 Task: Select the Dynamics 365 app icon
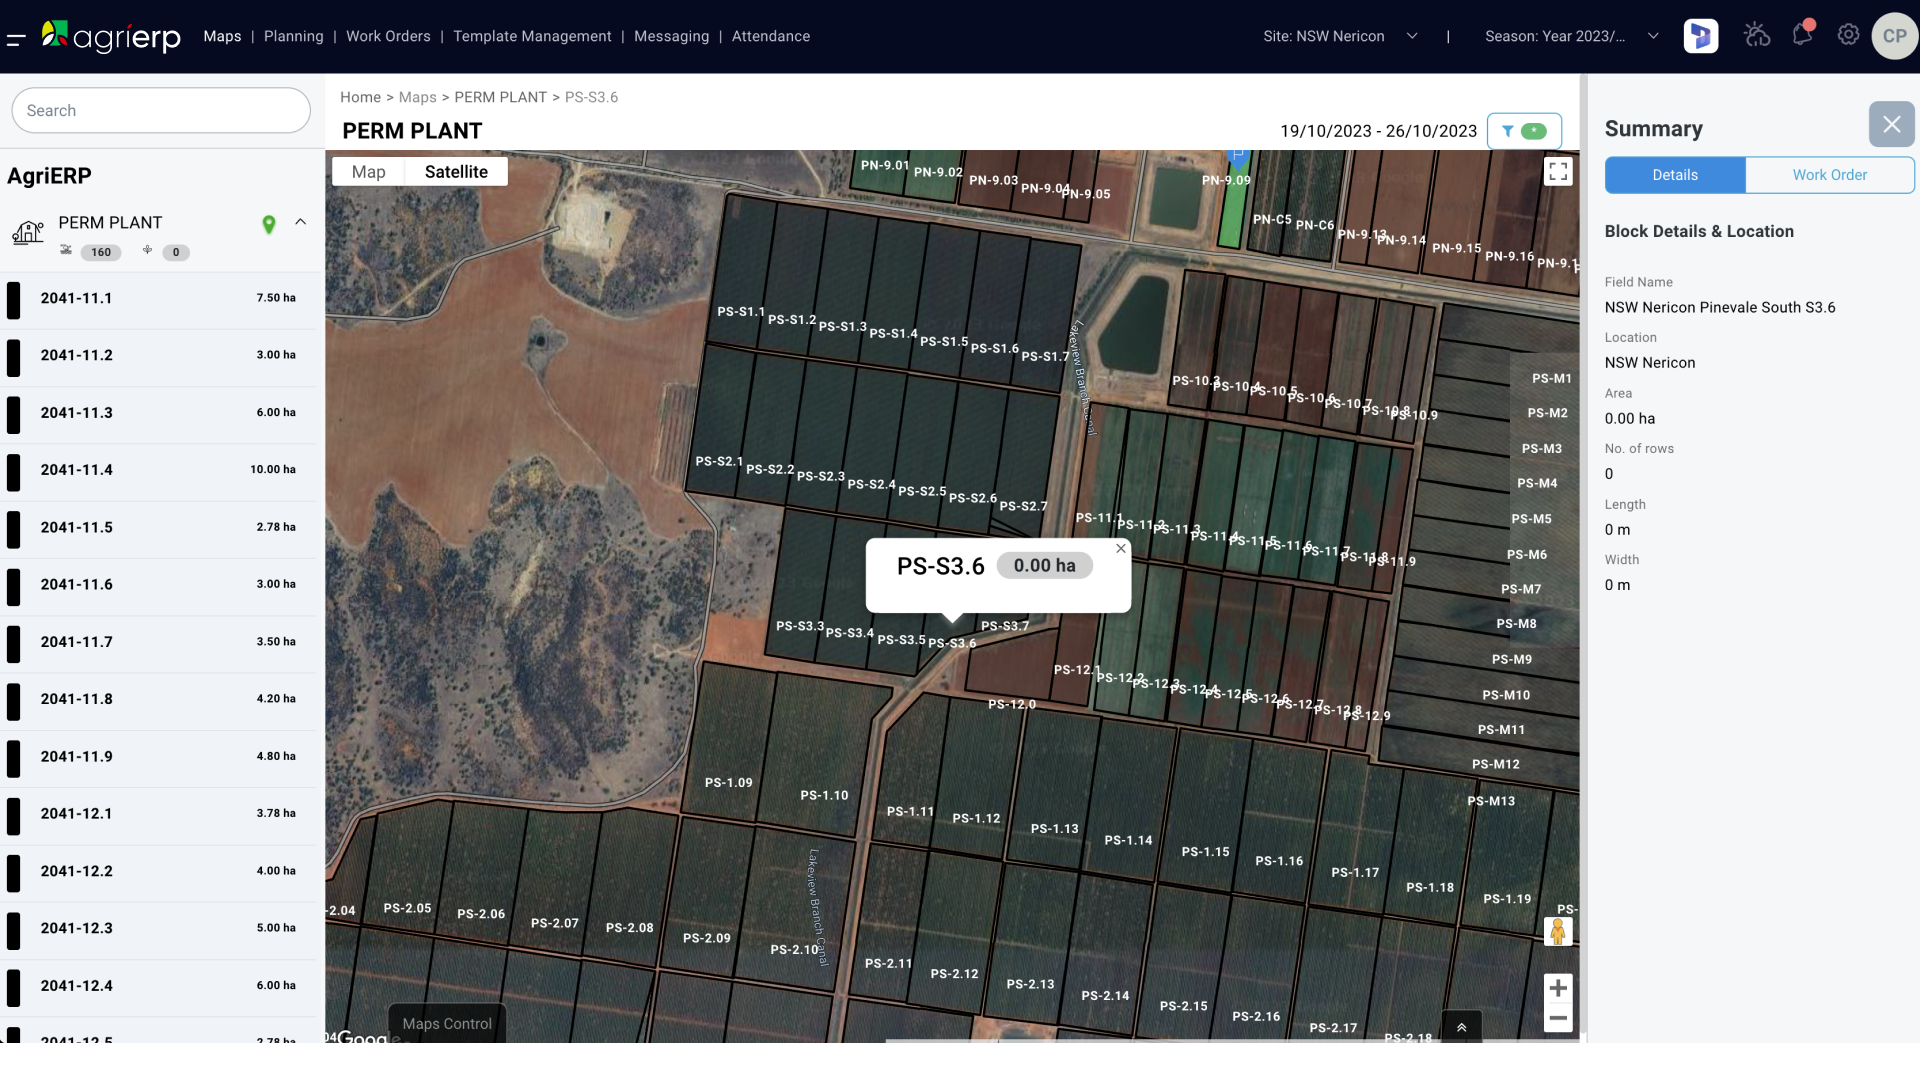click(x=1700, y=35)
